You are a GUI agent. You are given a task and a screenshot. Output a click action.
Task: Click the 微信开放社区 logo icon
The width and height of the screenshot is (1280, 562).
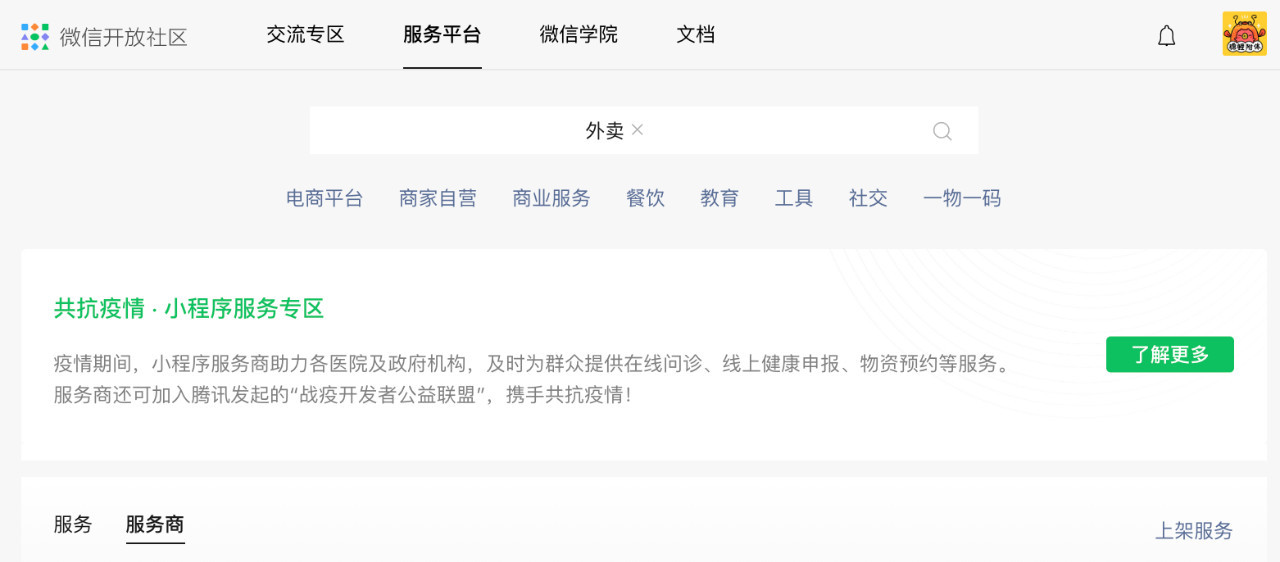[35, 36]
